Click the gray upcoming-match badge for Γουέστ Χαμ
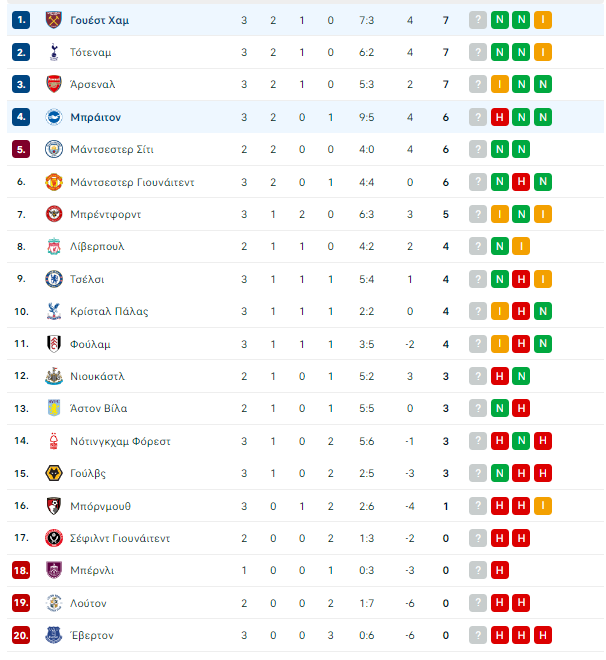Image resolution: width=606 pixels, height=660 pixels. tap(478, 20)
